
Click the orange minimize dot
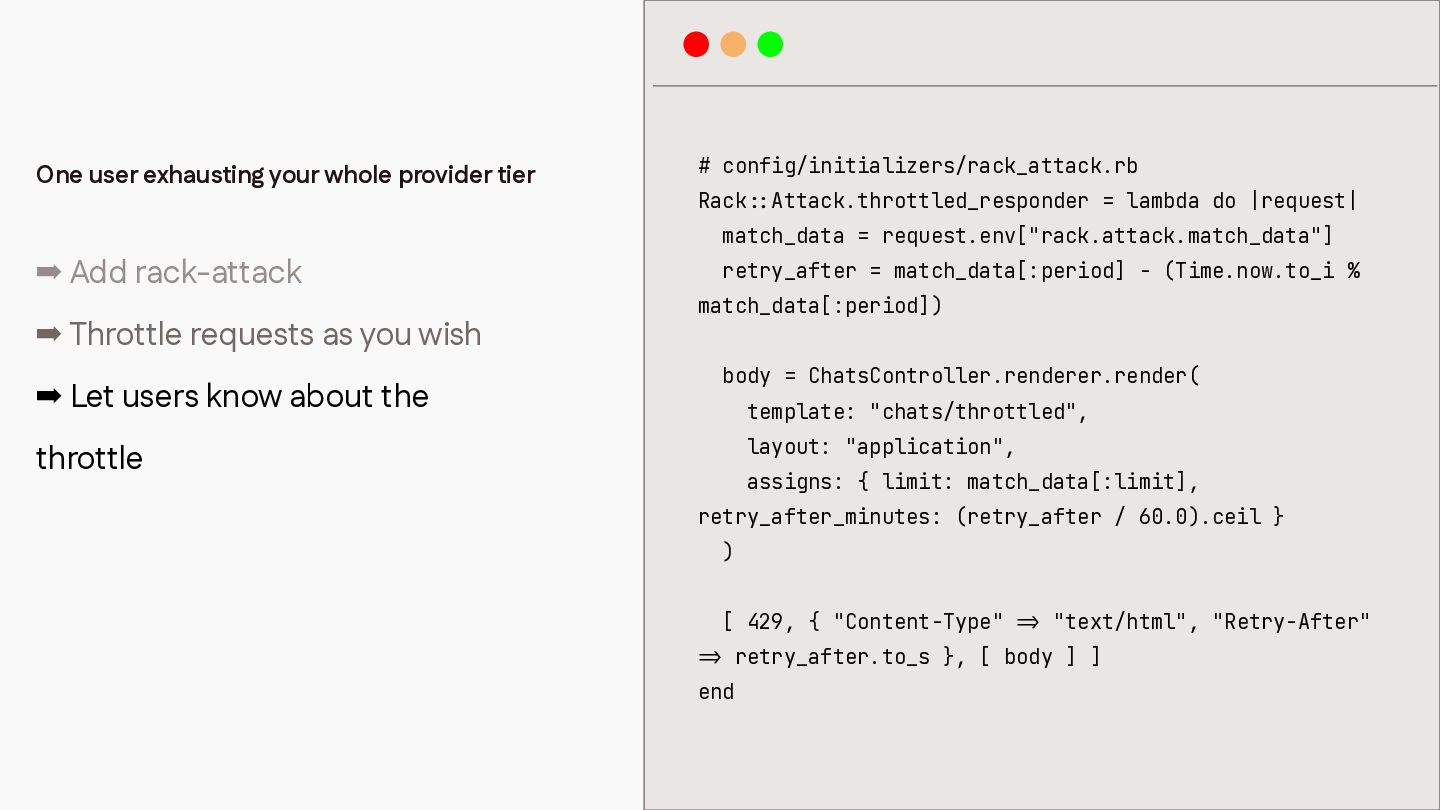point(733,44)
